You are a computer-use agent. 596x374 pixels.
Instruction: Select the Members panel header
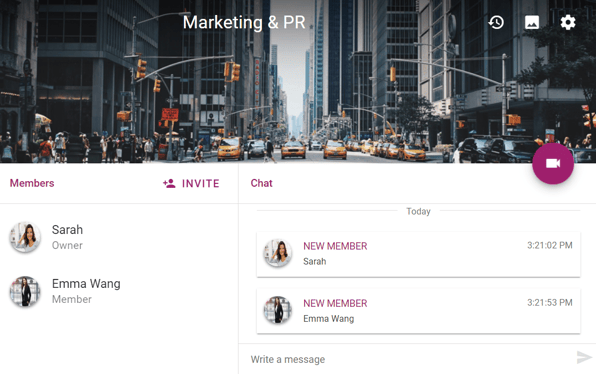(x=32, y=183)
